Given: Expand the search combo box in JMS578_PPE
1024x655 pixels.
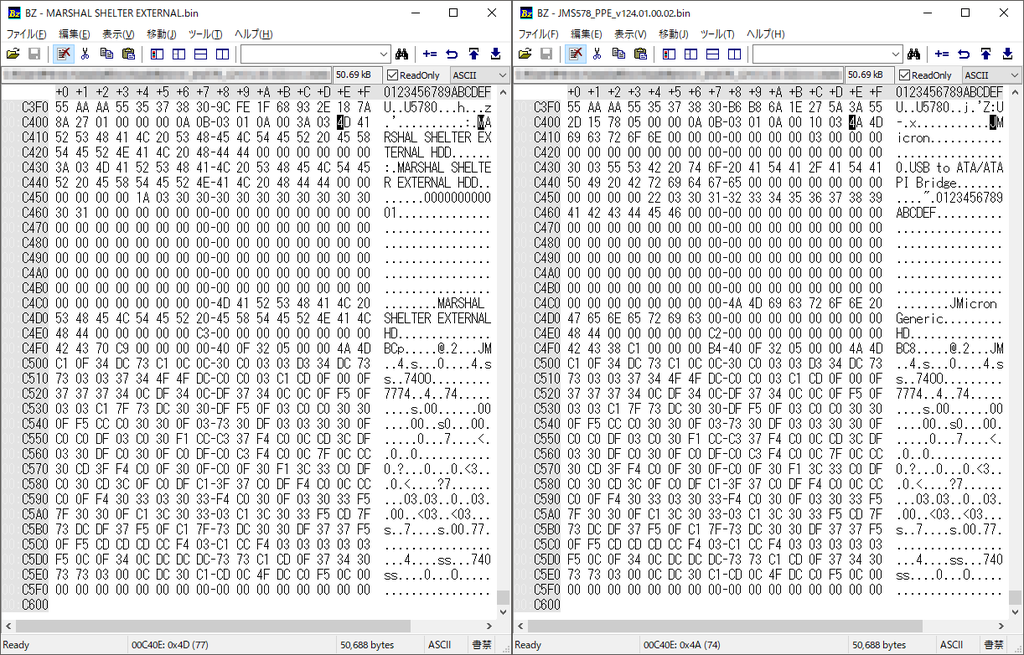Looking at the screenshot, I should [x=895, y=54].
